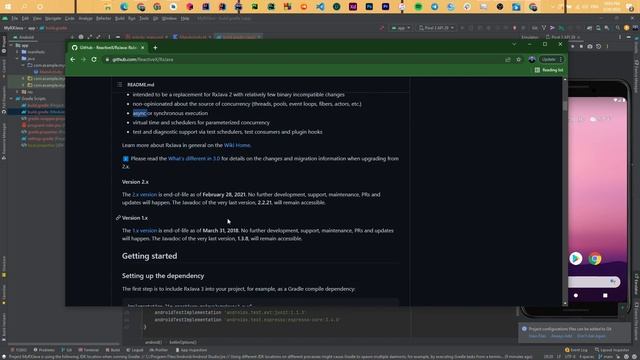Open the Refactor menu
The width and height of the screenshot is (640, 360).
click(x=103, y=18)
